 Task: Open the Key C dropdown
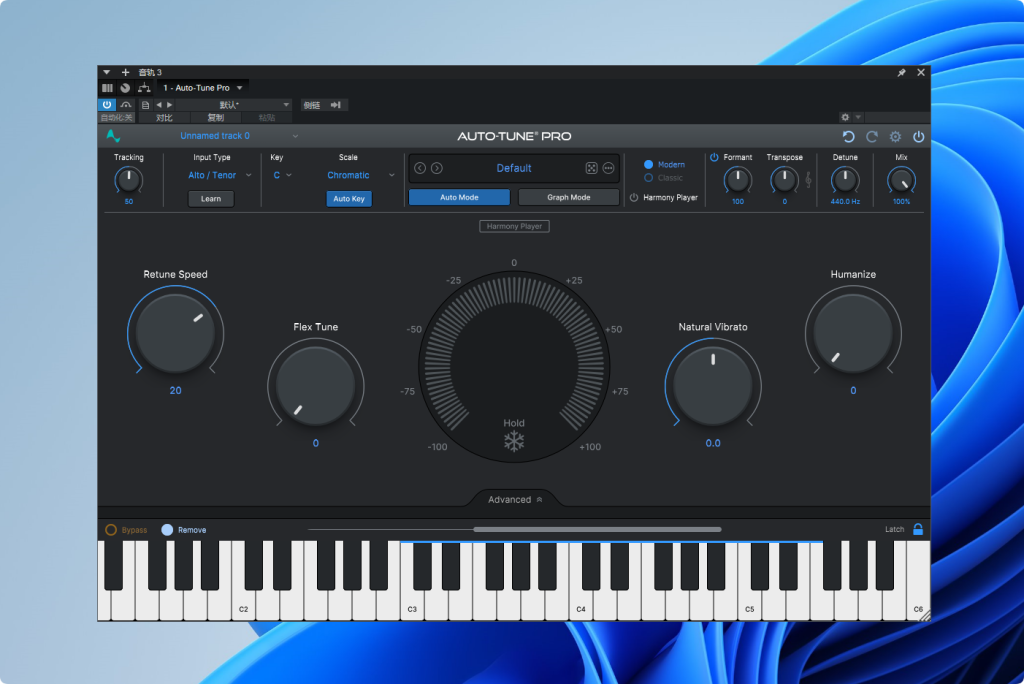click(282, 175)
